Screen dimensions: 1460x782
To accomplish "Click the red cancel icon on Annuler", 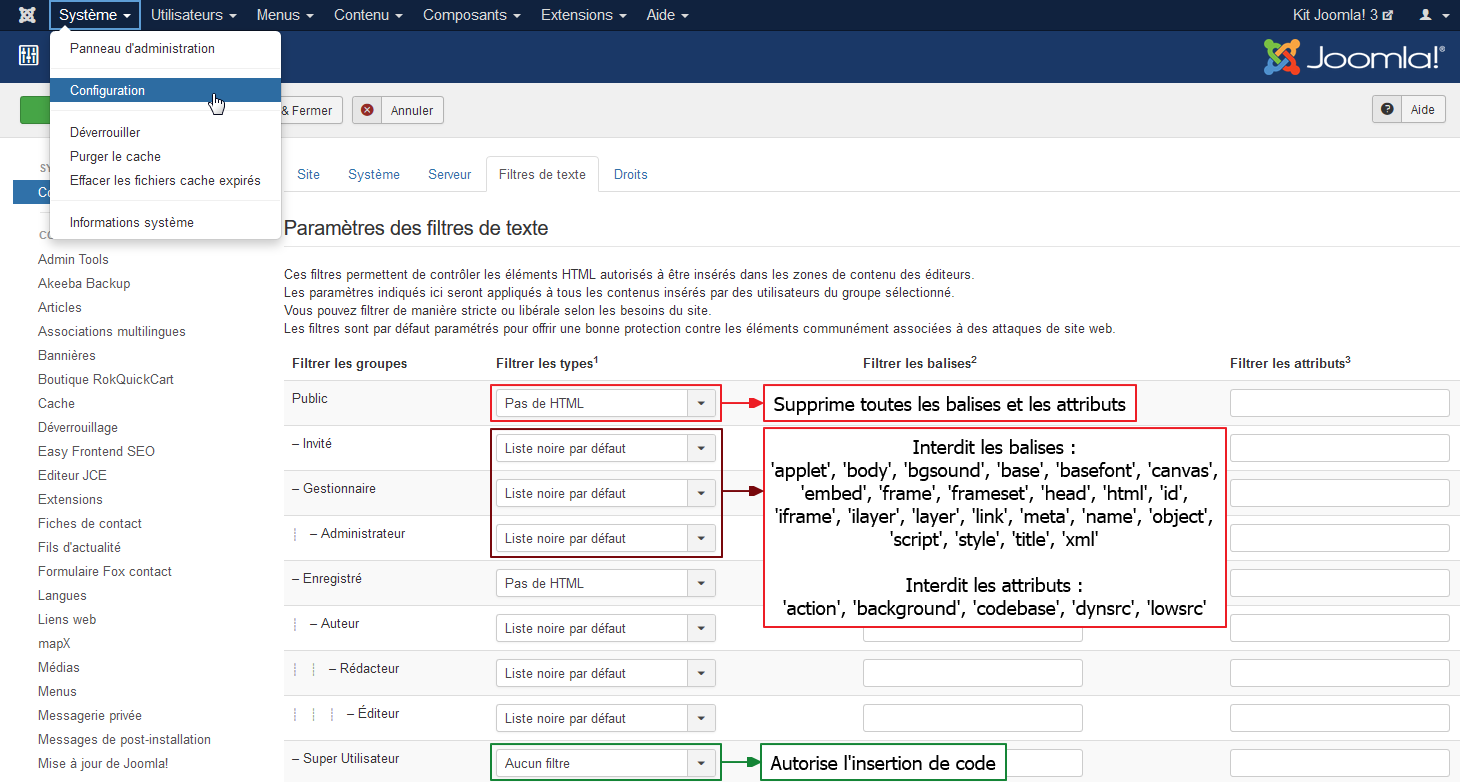I will [x=368, y=110].
